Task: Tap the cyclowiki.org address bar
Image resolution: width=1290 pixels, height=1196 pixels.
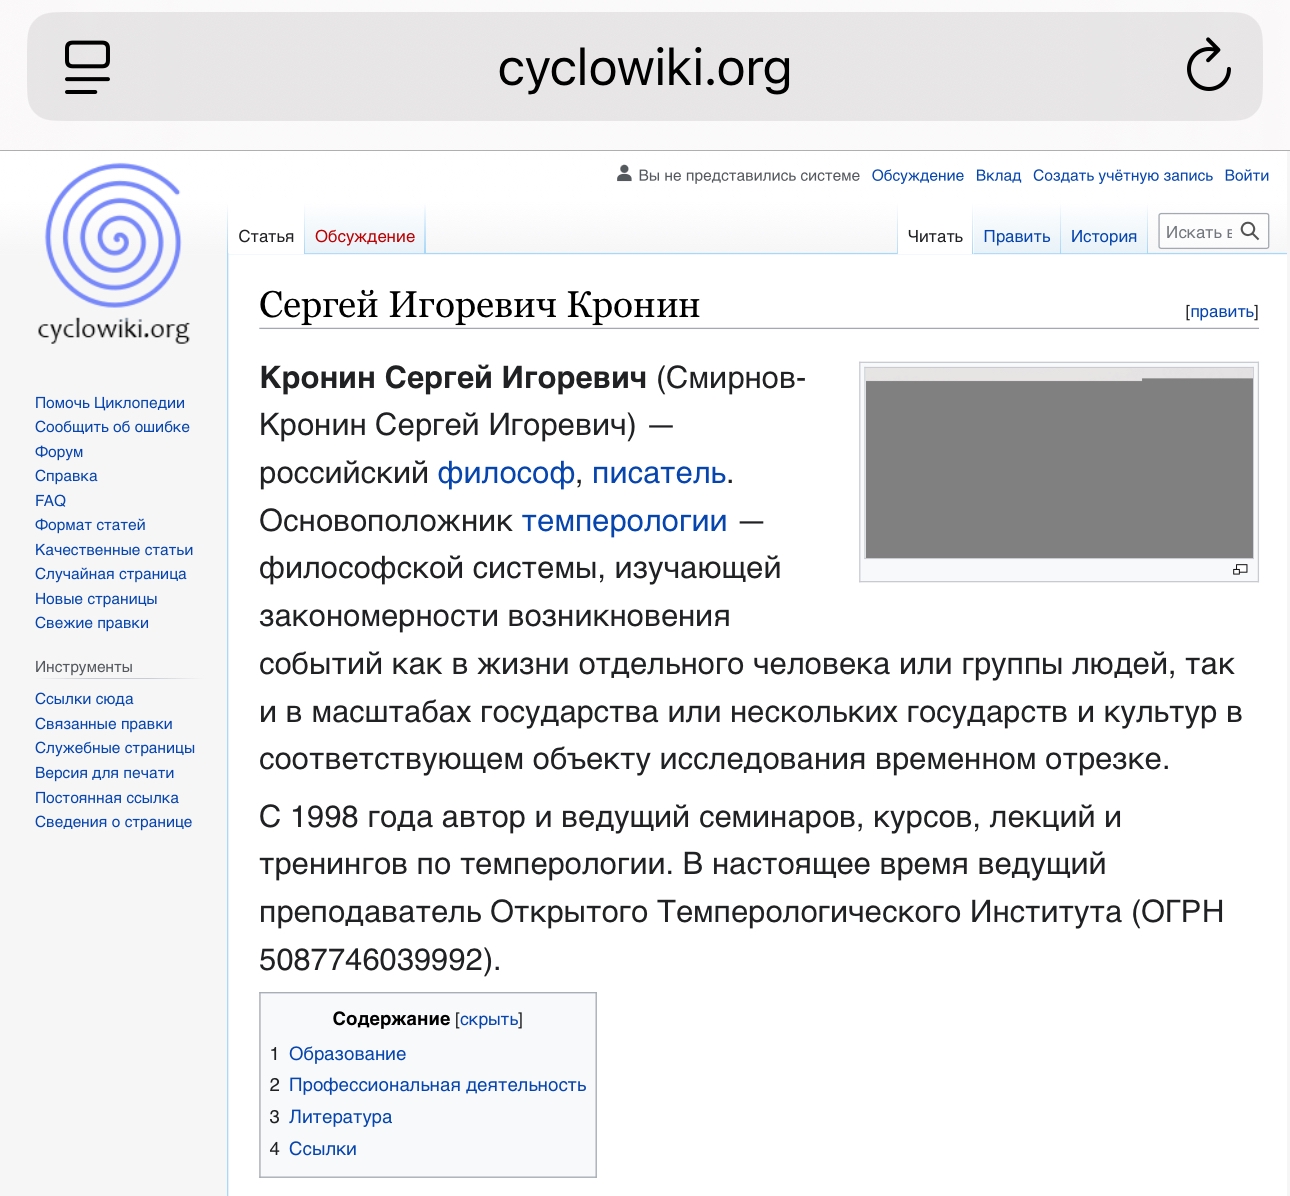Action: click(x=644, y=67)
